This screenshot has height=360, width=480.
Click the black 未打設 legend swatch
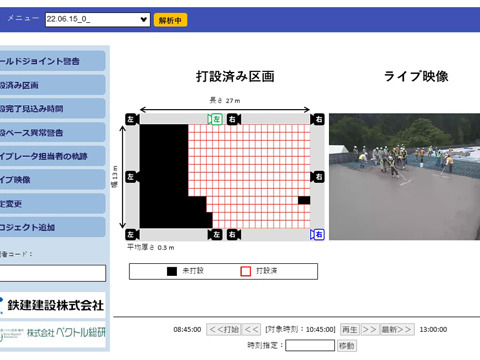(x=172, y=271)
